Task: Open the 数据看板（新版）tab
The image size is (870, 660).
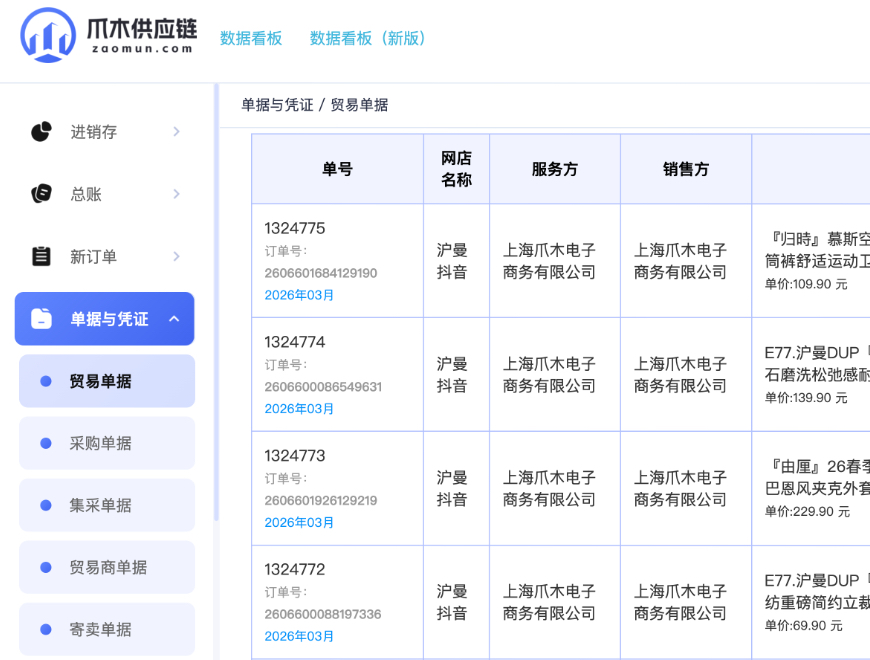Action: click(x=368, y=38)
